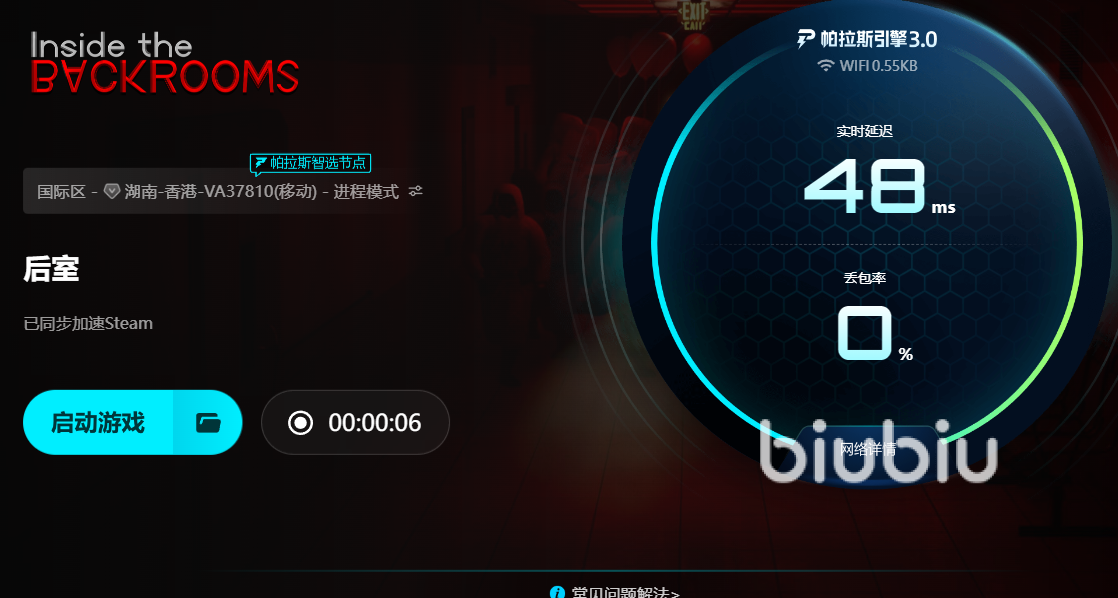Click the stop-acceleration circle icon

pos(300,423)
